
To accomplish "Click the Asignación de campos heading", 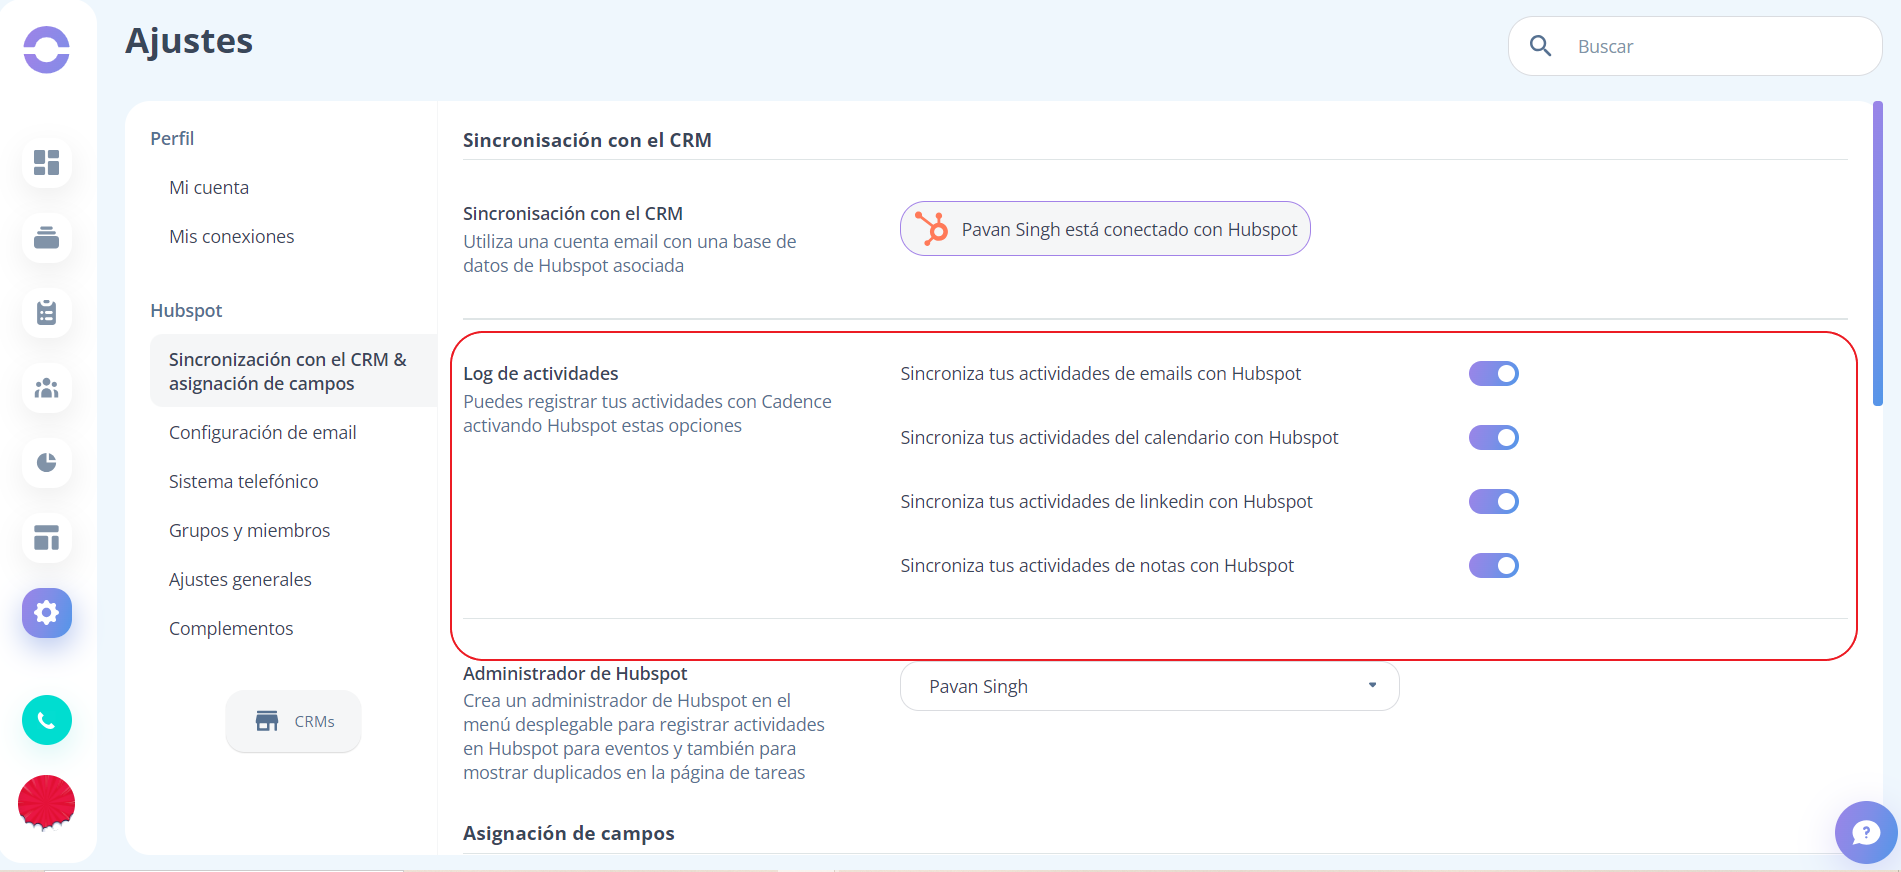I will pyautogui.click(x=568, y=833).
